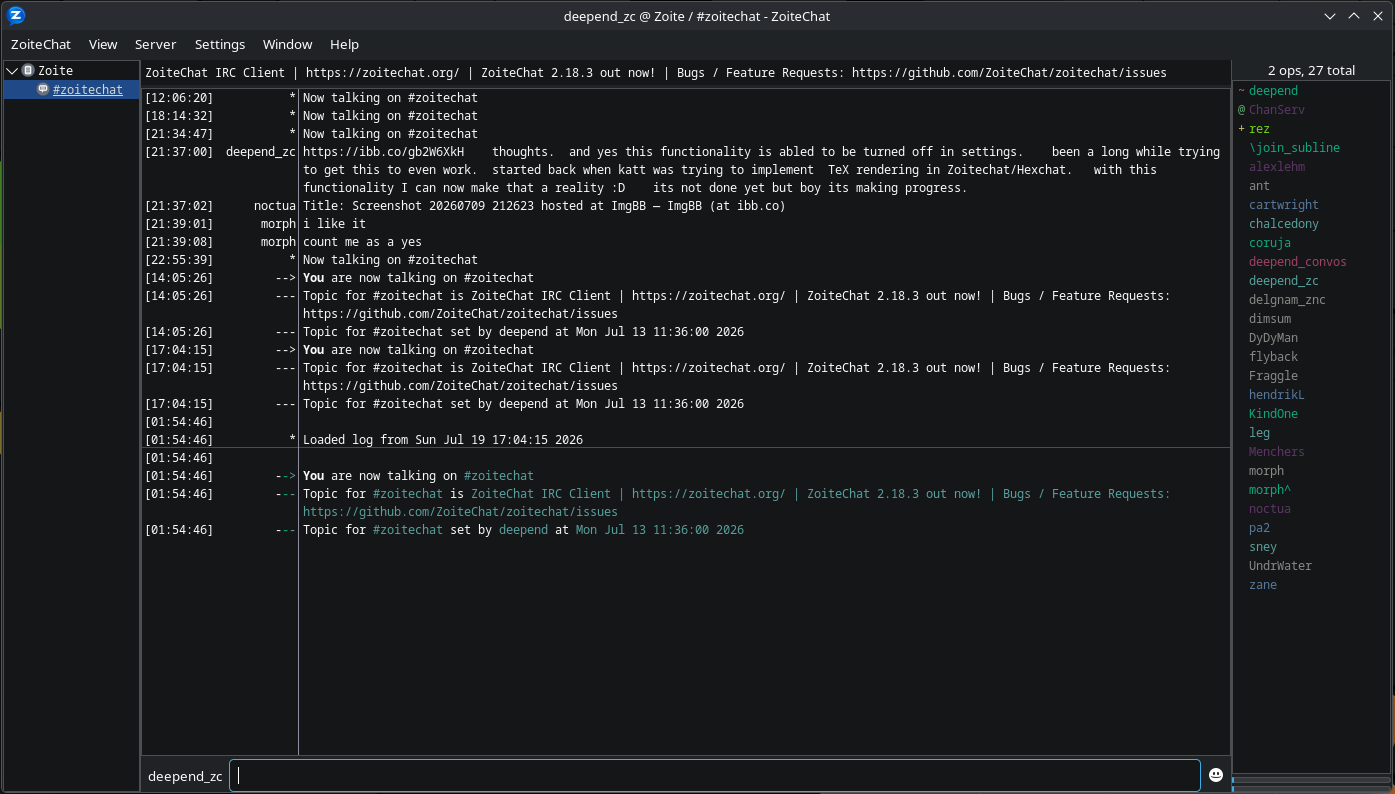Select user \join_subline in the list
1395x794 pixels.
(x=1294, y=148)
